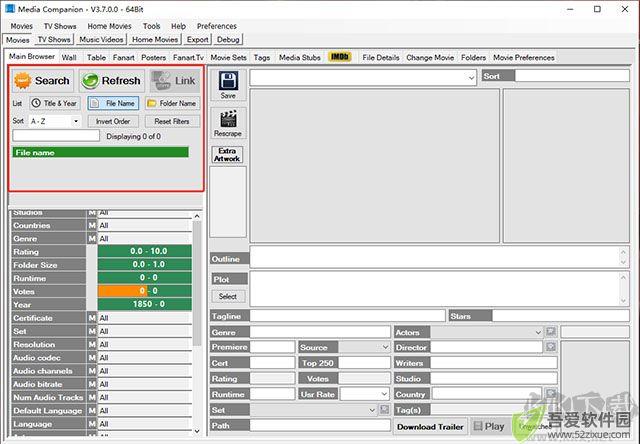The height and width of the screenshot is (444, 640).
Task: Click the Reset Filters button
Action: pyautogui.click(x=172, y=121)
